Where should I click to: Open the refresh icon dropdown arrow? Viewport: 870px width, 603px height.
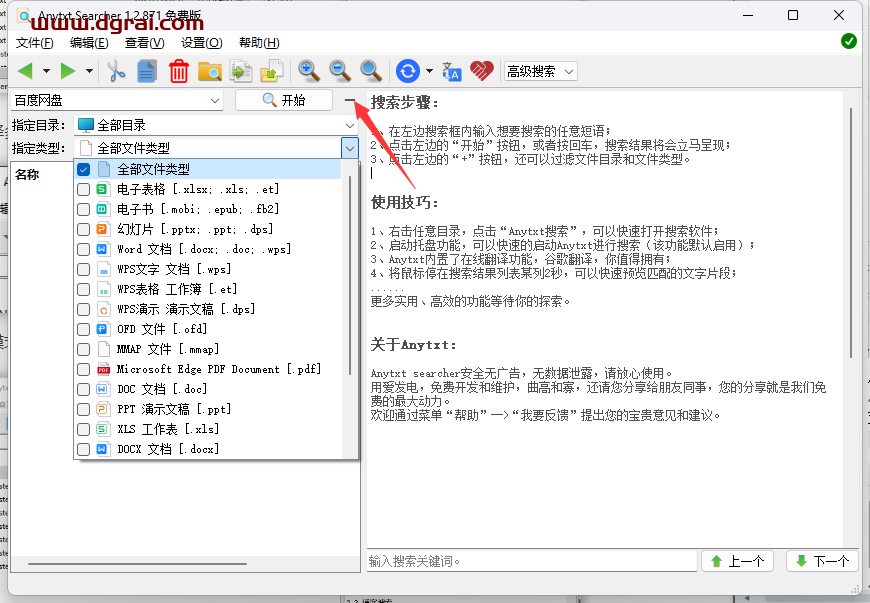click(429, 71)
